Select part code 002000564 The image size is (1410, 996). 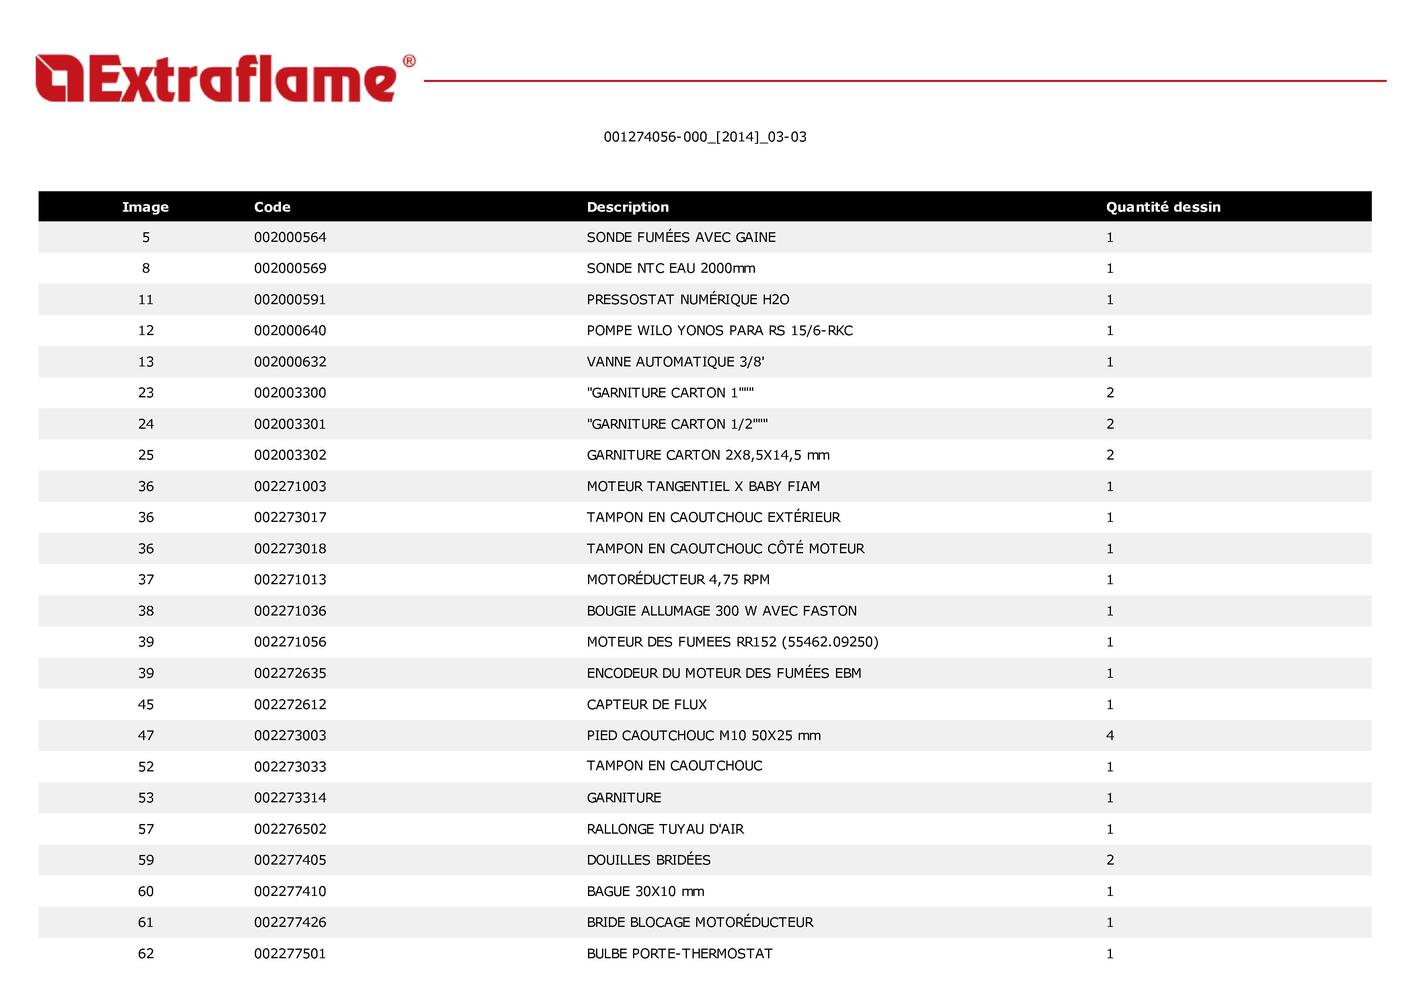coord(290,237)
